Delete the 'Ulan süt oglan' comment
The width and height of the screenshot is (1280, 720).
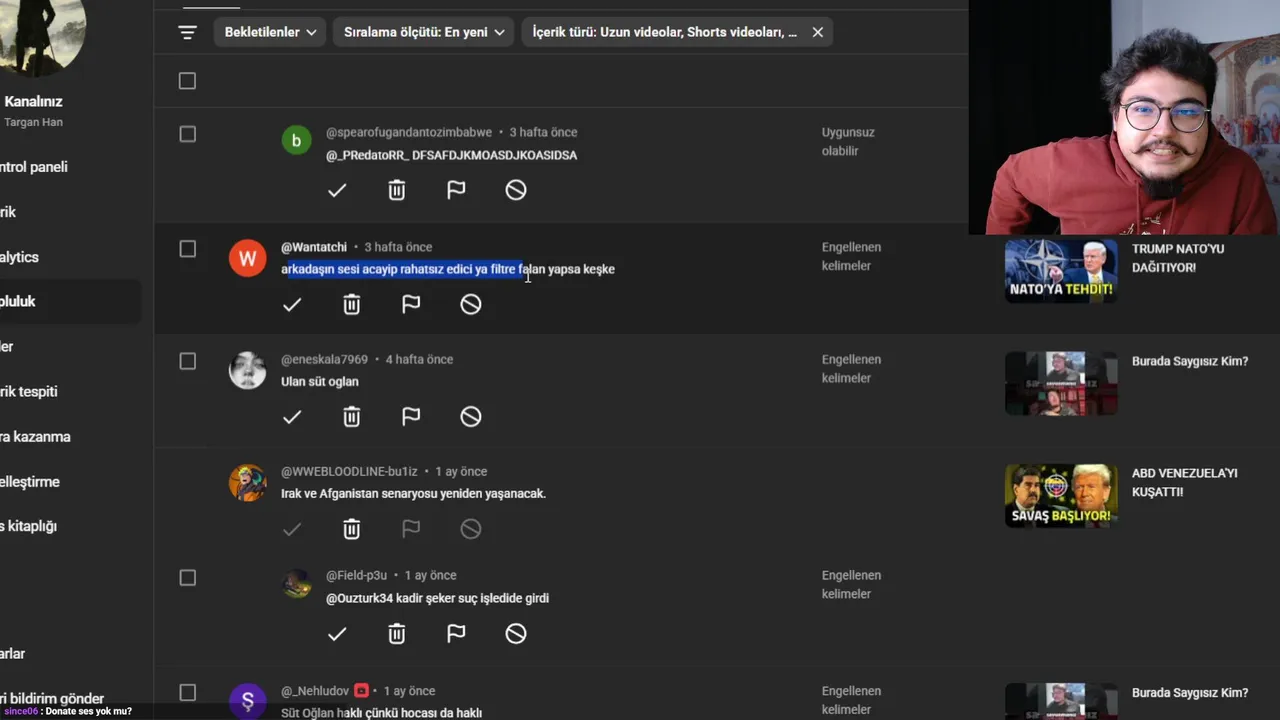pos(352,417)
